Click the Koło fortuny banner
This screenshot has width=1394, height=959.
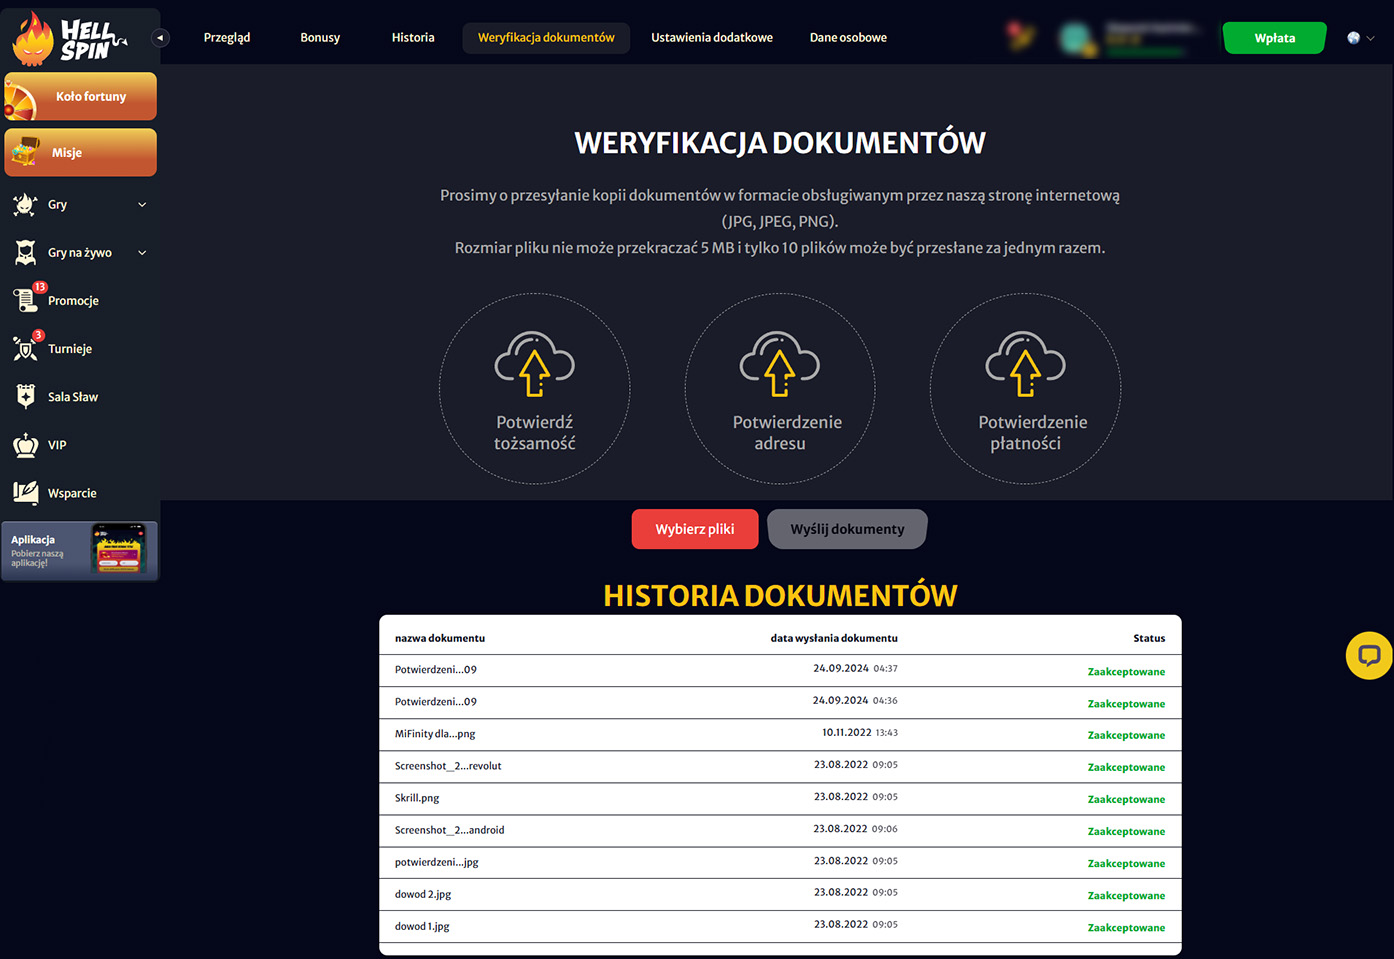click(x=81, y=97)
